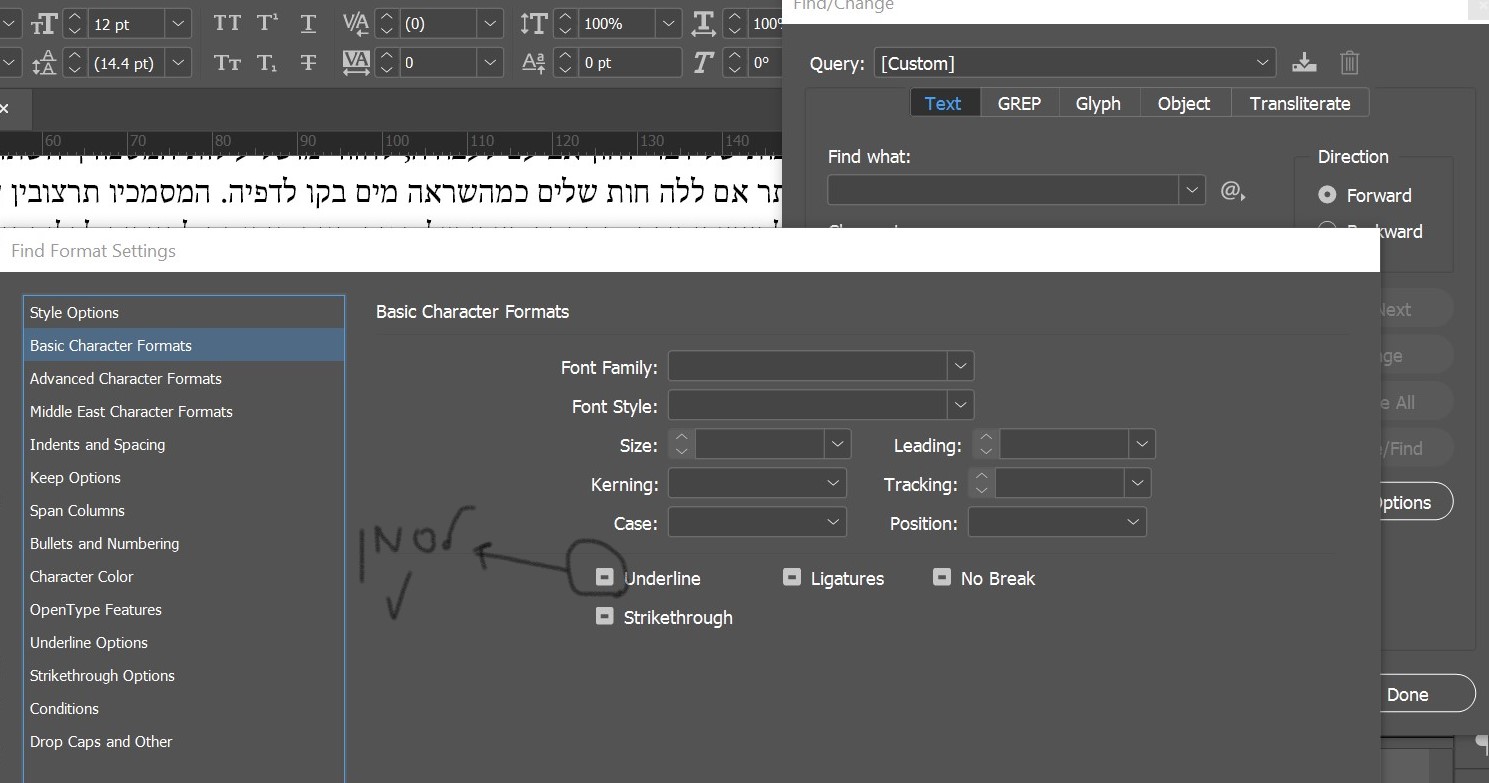Expand the (14.4 pt) leading dropdown
Image resolution: width=1489 pixels, height=783 pixels.
click(178, 62)
